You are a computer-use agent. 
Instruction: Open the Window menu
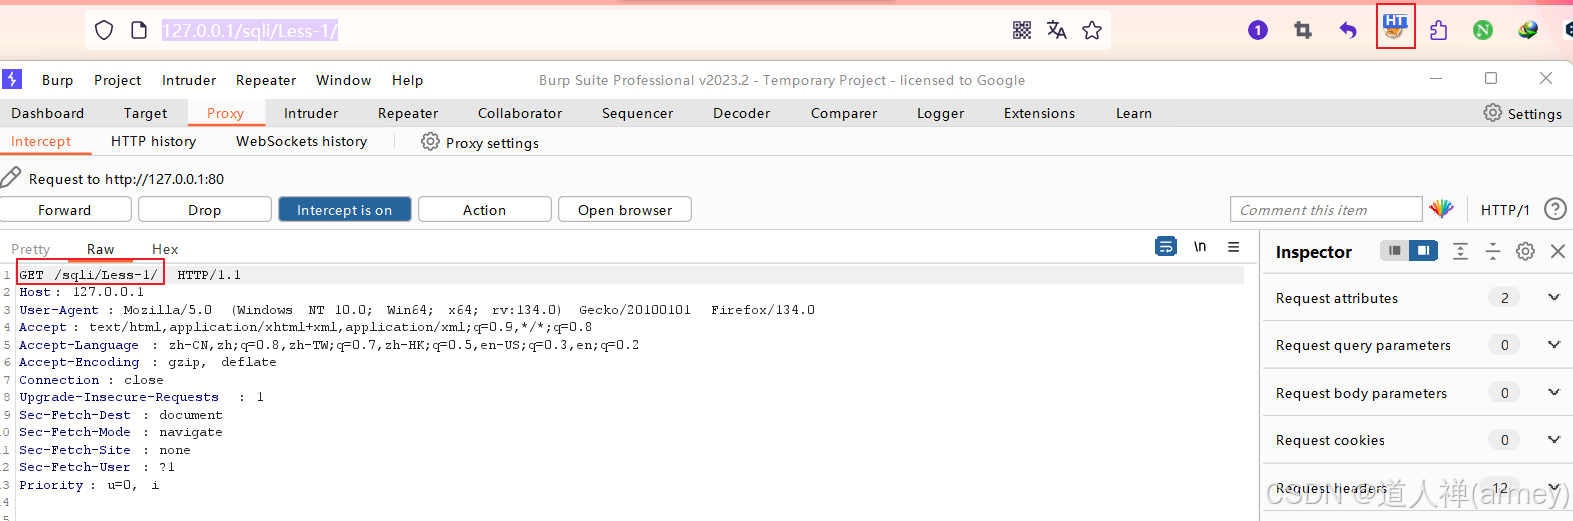[343, 80]
